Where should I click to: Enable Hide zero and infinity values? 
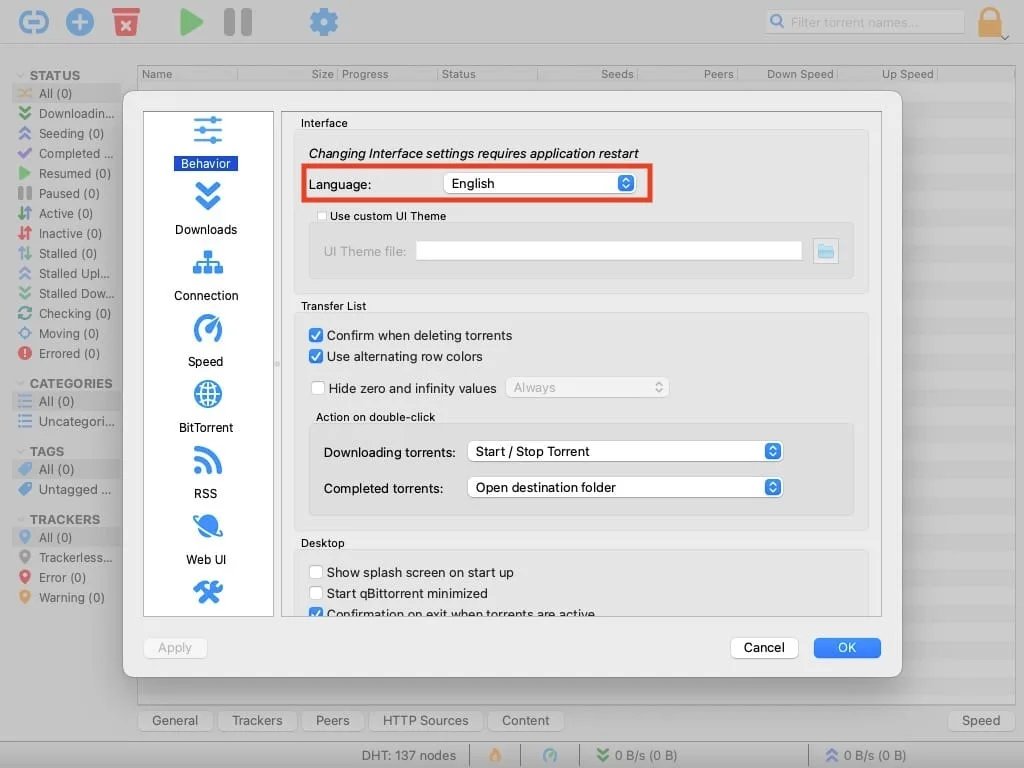tap(318, 388)
